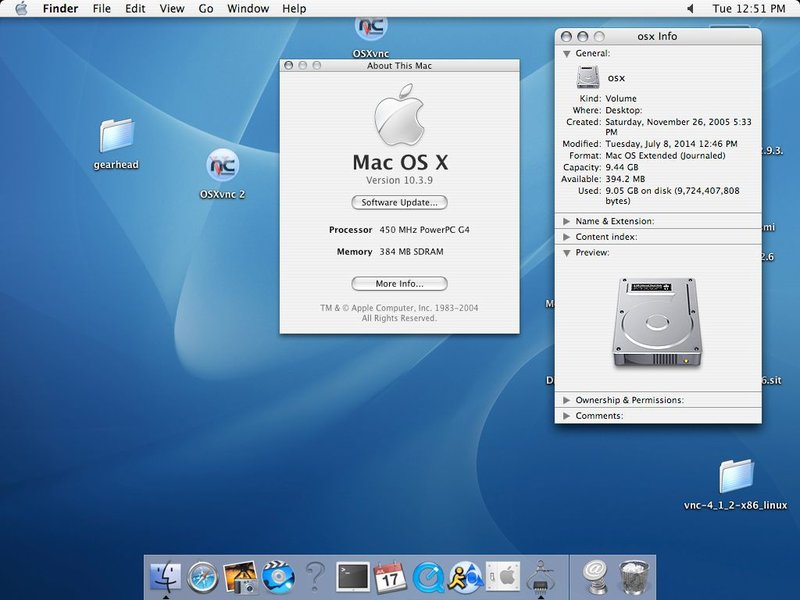Viewport: 800px width, 600px height.
Task: Open the @ spring URL Dock icon
Action: click(595, 577)
